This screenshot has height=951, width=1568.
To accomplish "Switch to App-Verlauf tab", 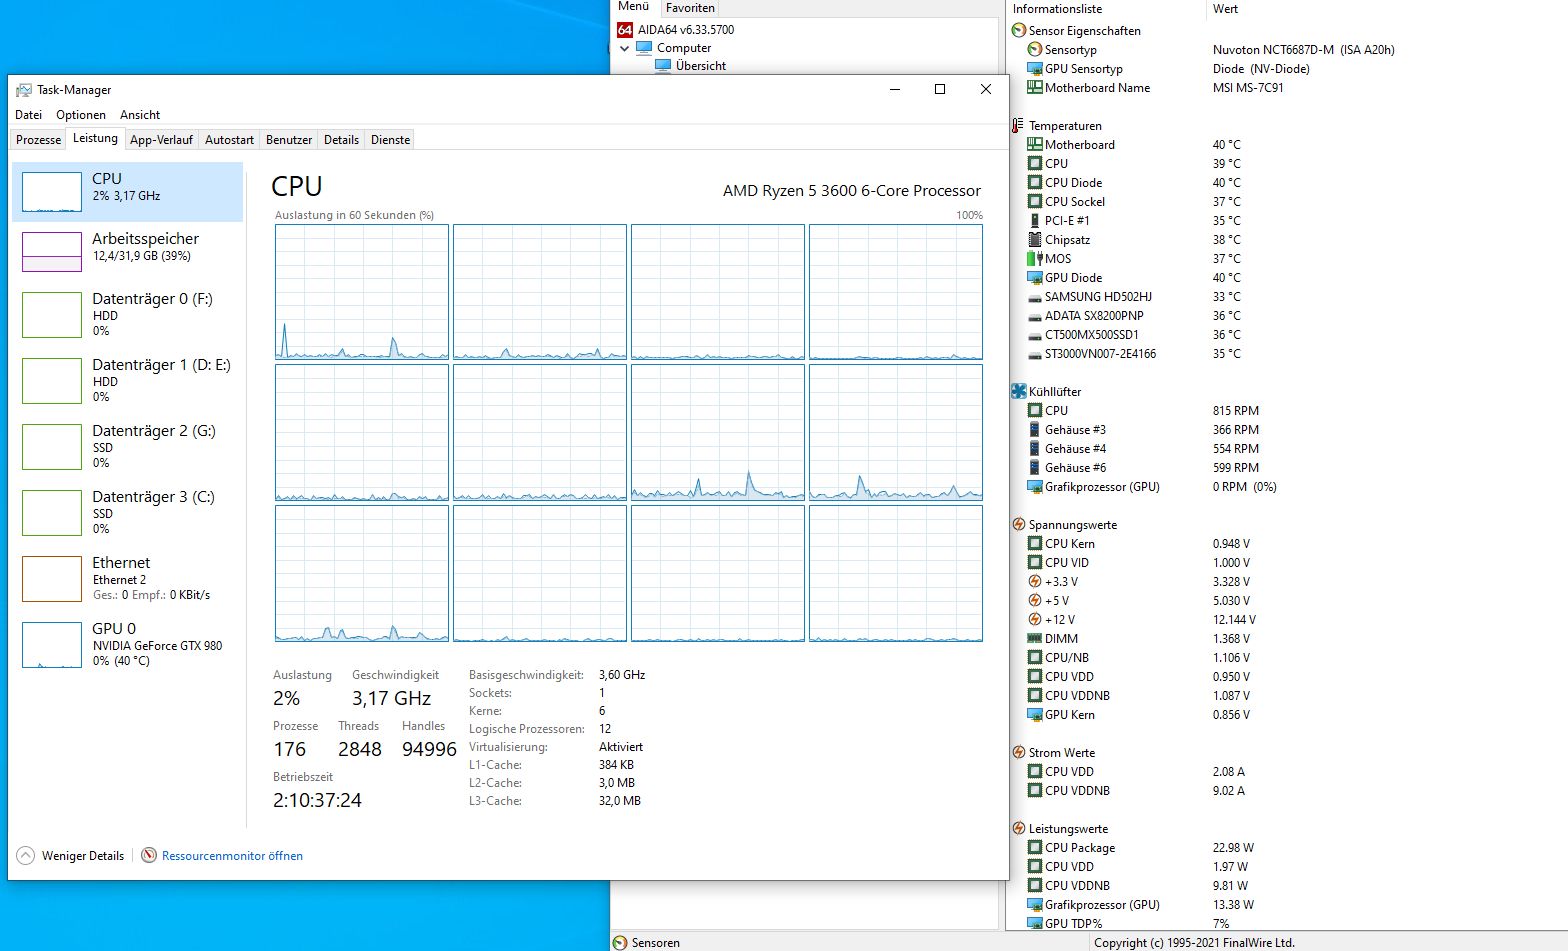I will [161, 140].
